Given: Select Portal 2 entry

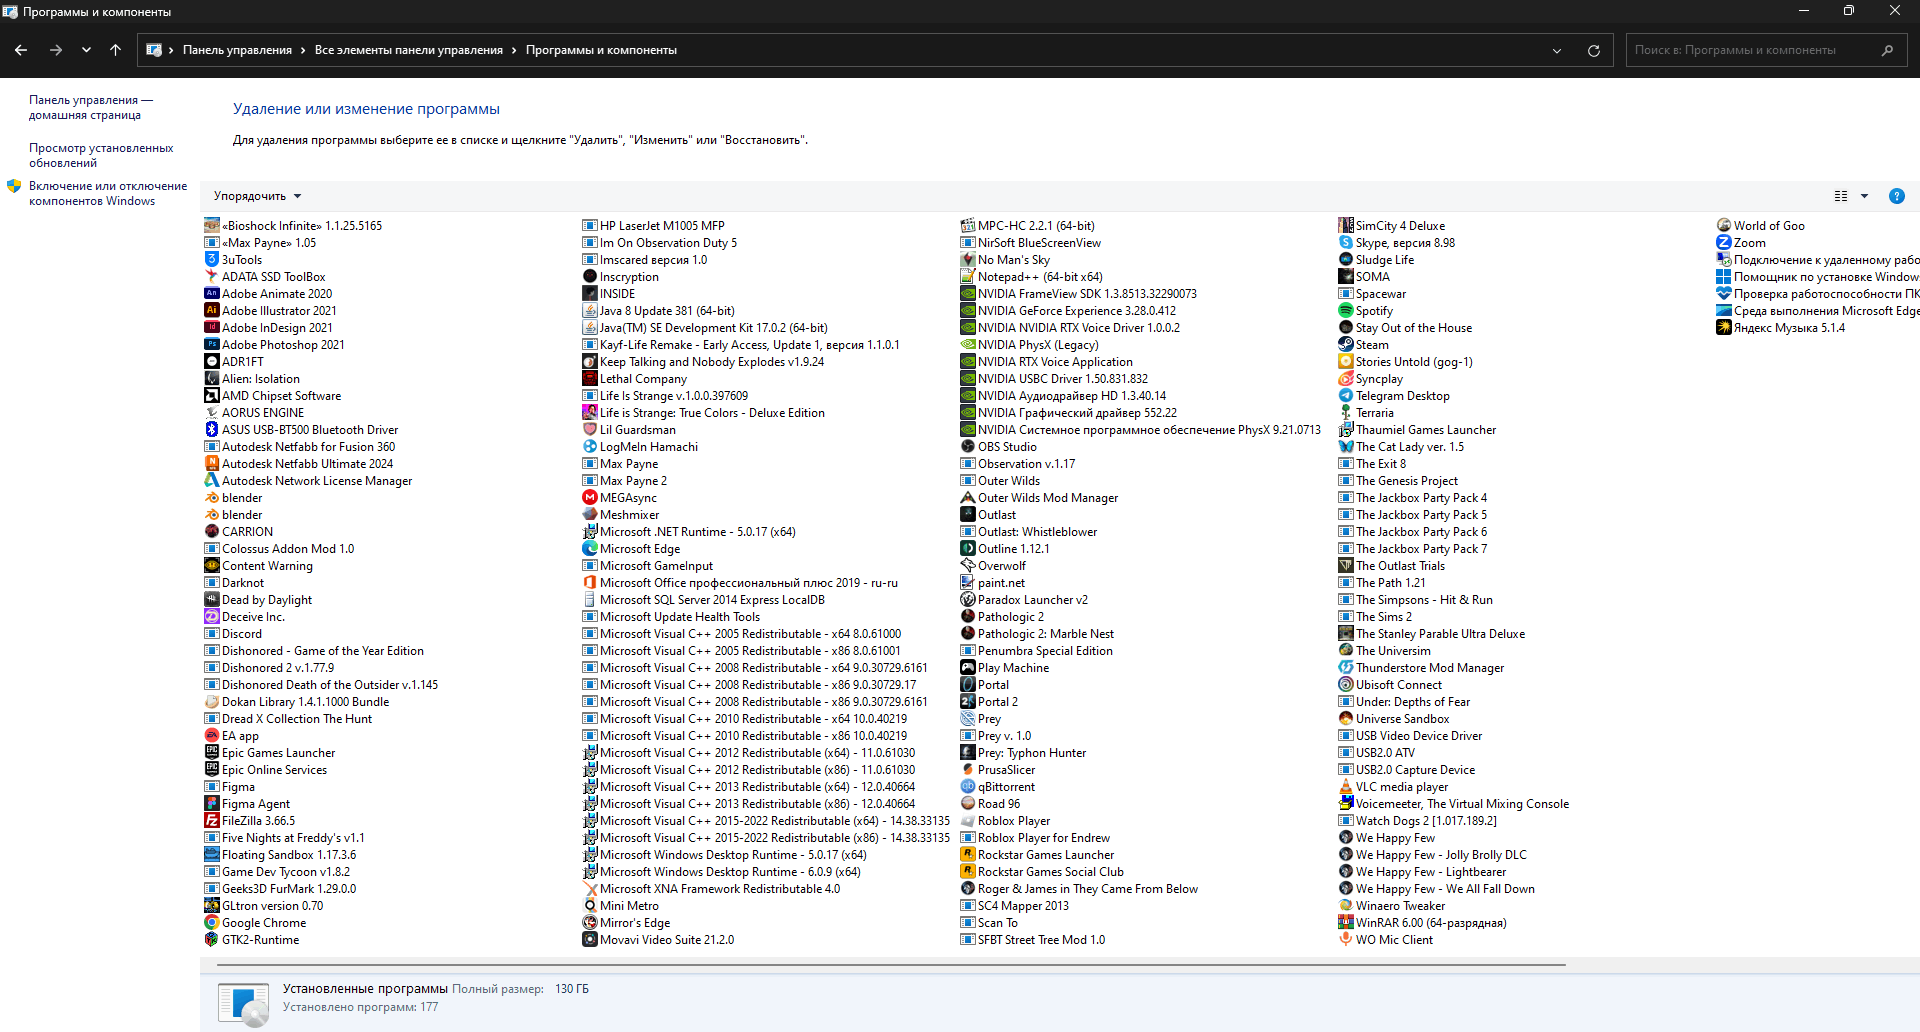Looking at the screenshot, I should point(989,702).
